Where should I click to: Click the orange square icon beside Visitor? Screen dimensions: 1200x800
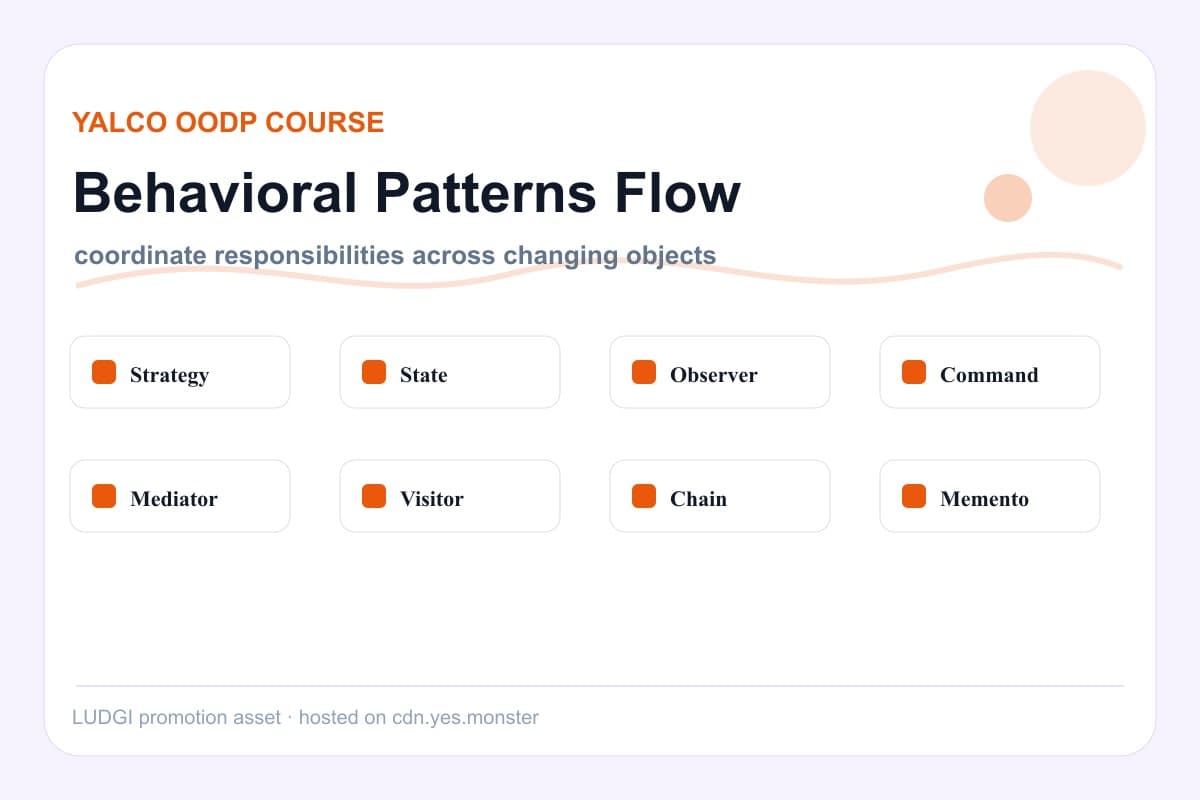point(374,496)
